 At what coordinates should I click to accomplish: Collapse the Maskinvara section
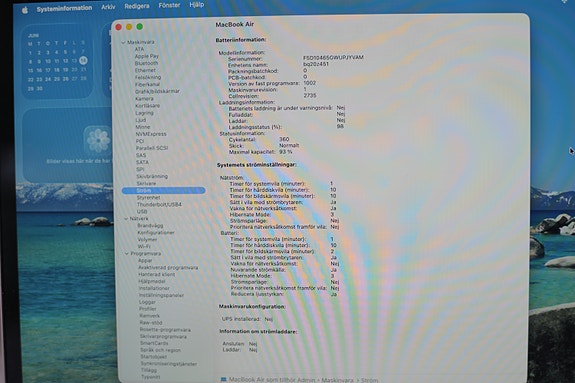(123, 43)
